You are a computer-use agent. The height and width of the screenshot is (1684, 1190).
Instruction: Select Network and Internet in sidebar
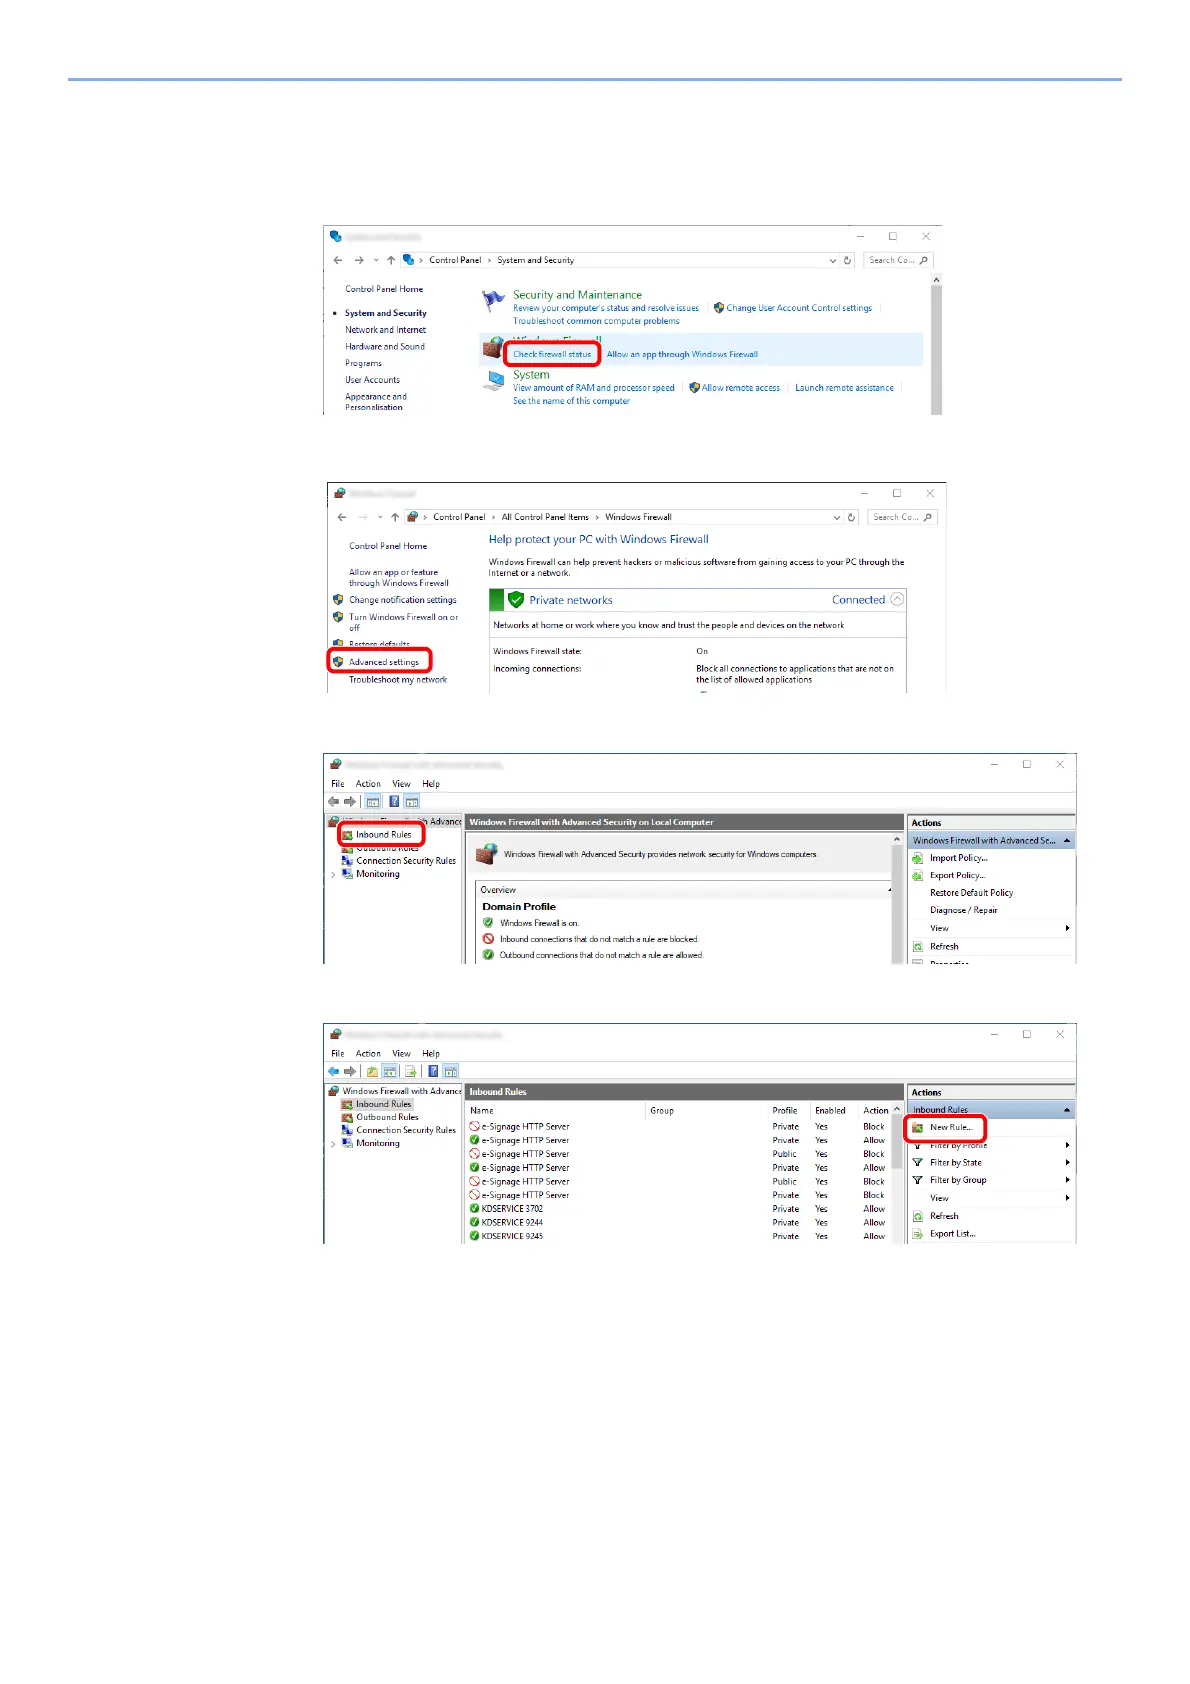pos(385,330)
